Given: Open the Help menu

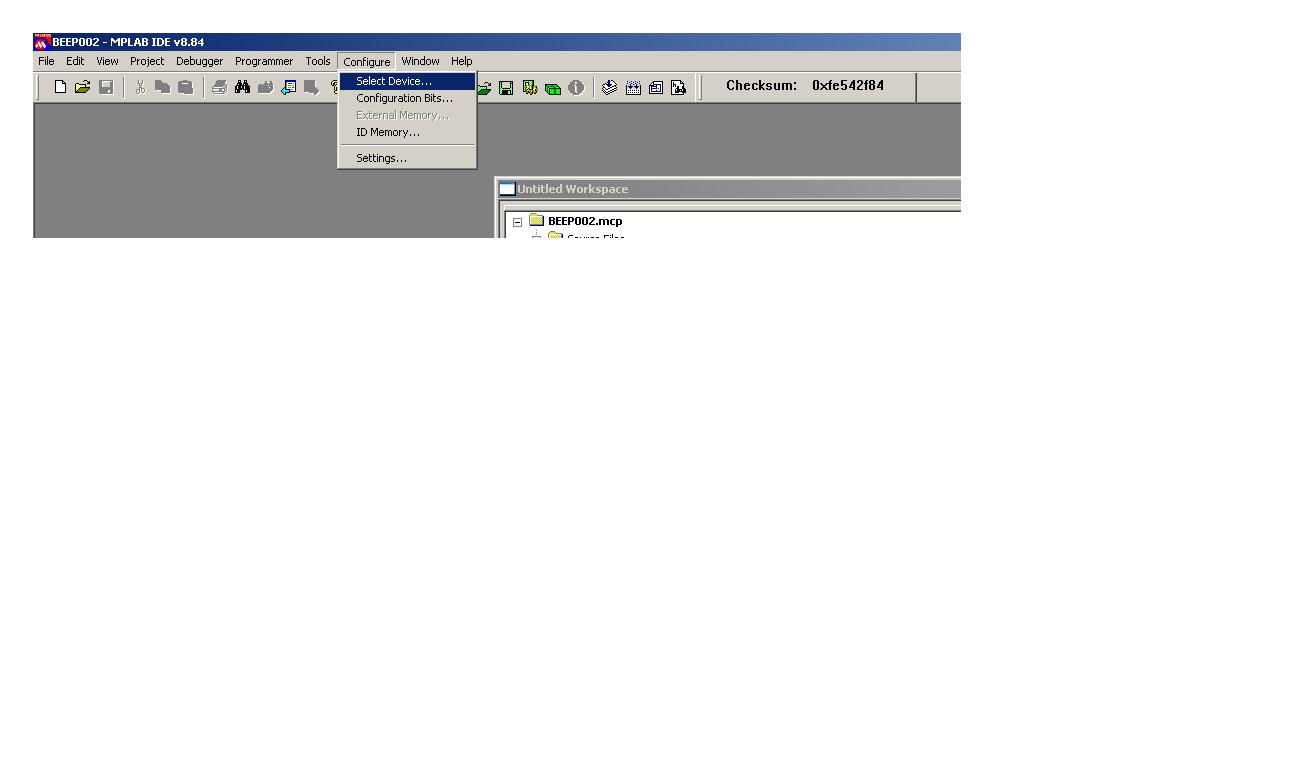Looking at the screenshot, I should [x=461, y=61].
